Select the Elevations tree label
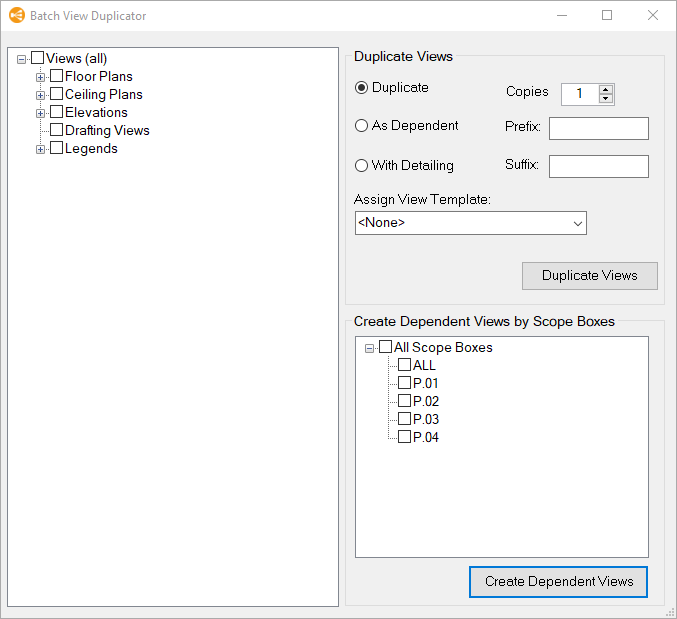Image resolution: width=677 pixels, height=619 pixels. (x=96, y=113)
